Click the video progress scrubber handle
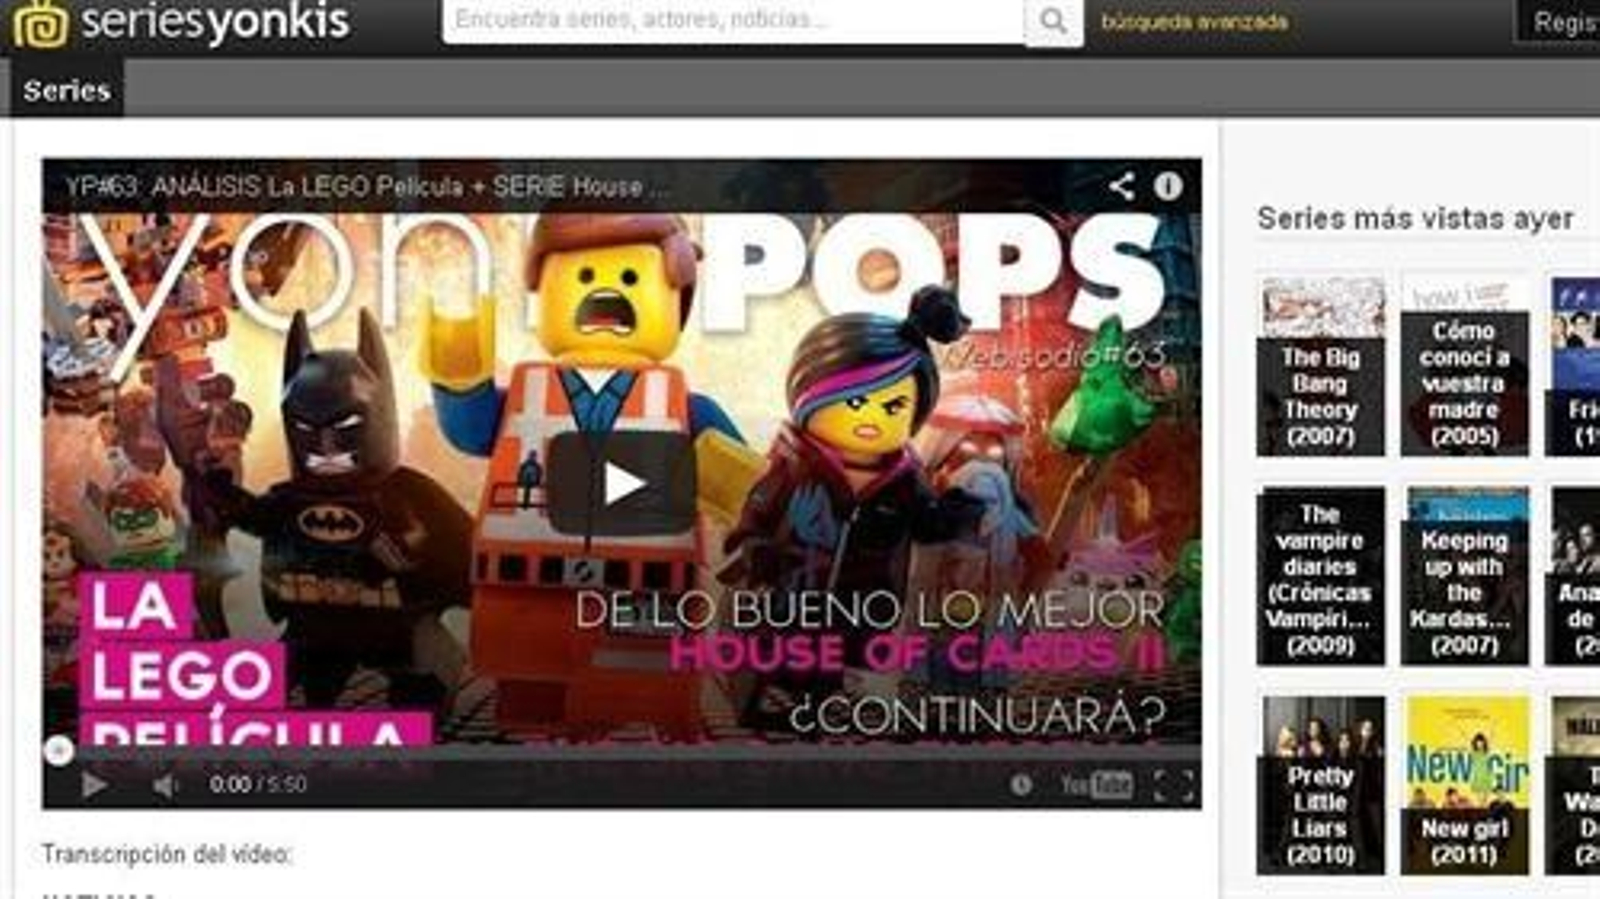 tap(59, 750)
